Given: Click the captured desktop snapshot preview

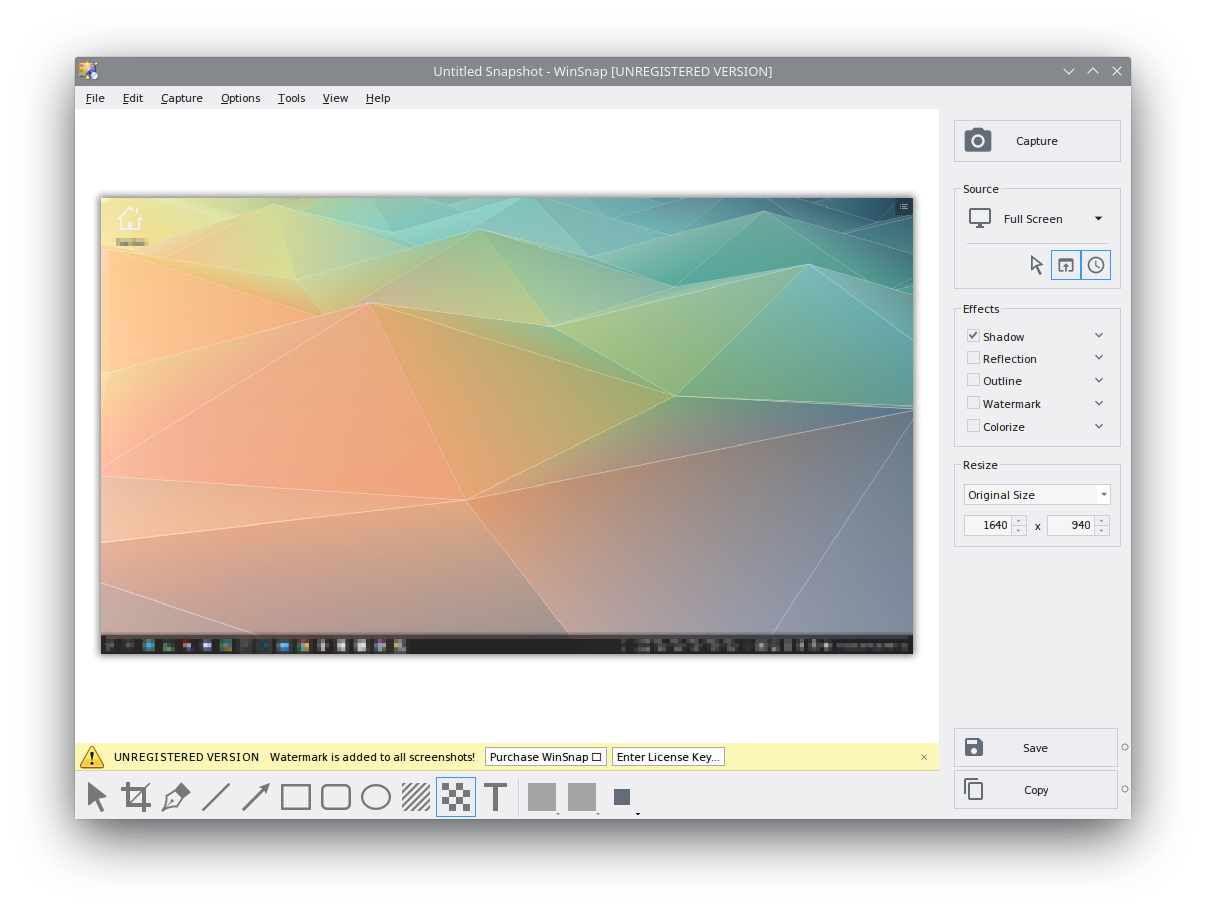Looking at the screenshot, I should 507,426.
